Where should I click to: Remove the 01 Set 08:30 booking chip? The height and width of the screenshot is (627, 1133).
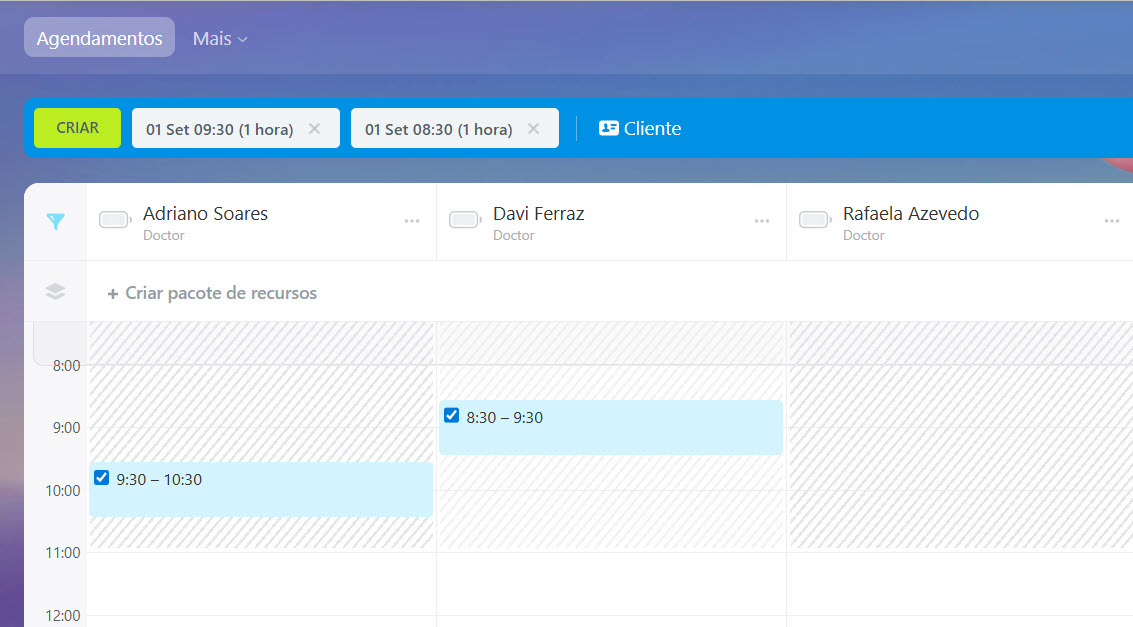coord(533,128)
